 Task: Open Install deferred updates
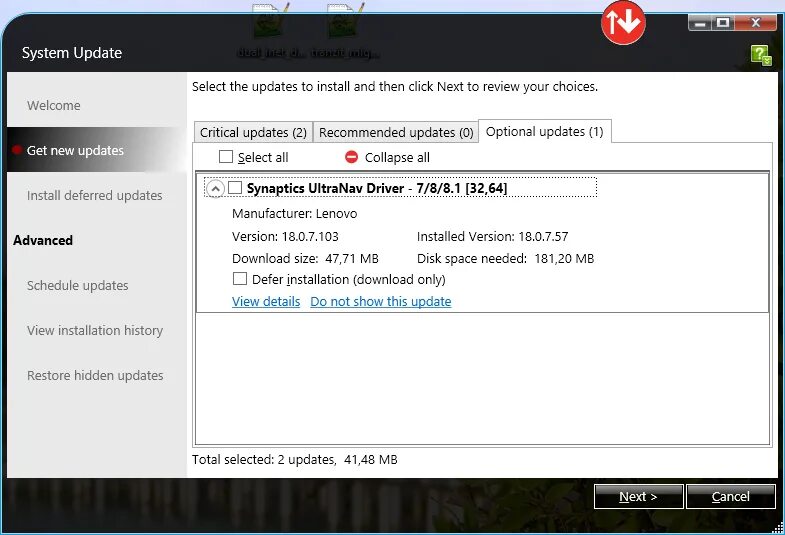tap(95, 195)
